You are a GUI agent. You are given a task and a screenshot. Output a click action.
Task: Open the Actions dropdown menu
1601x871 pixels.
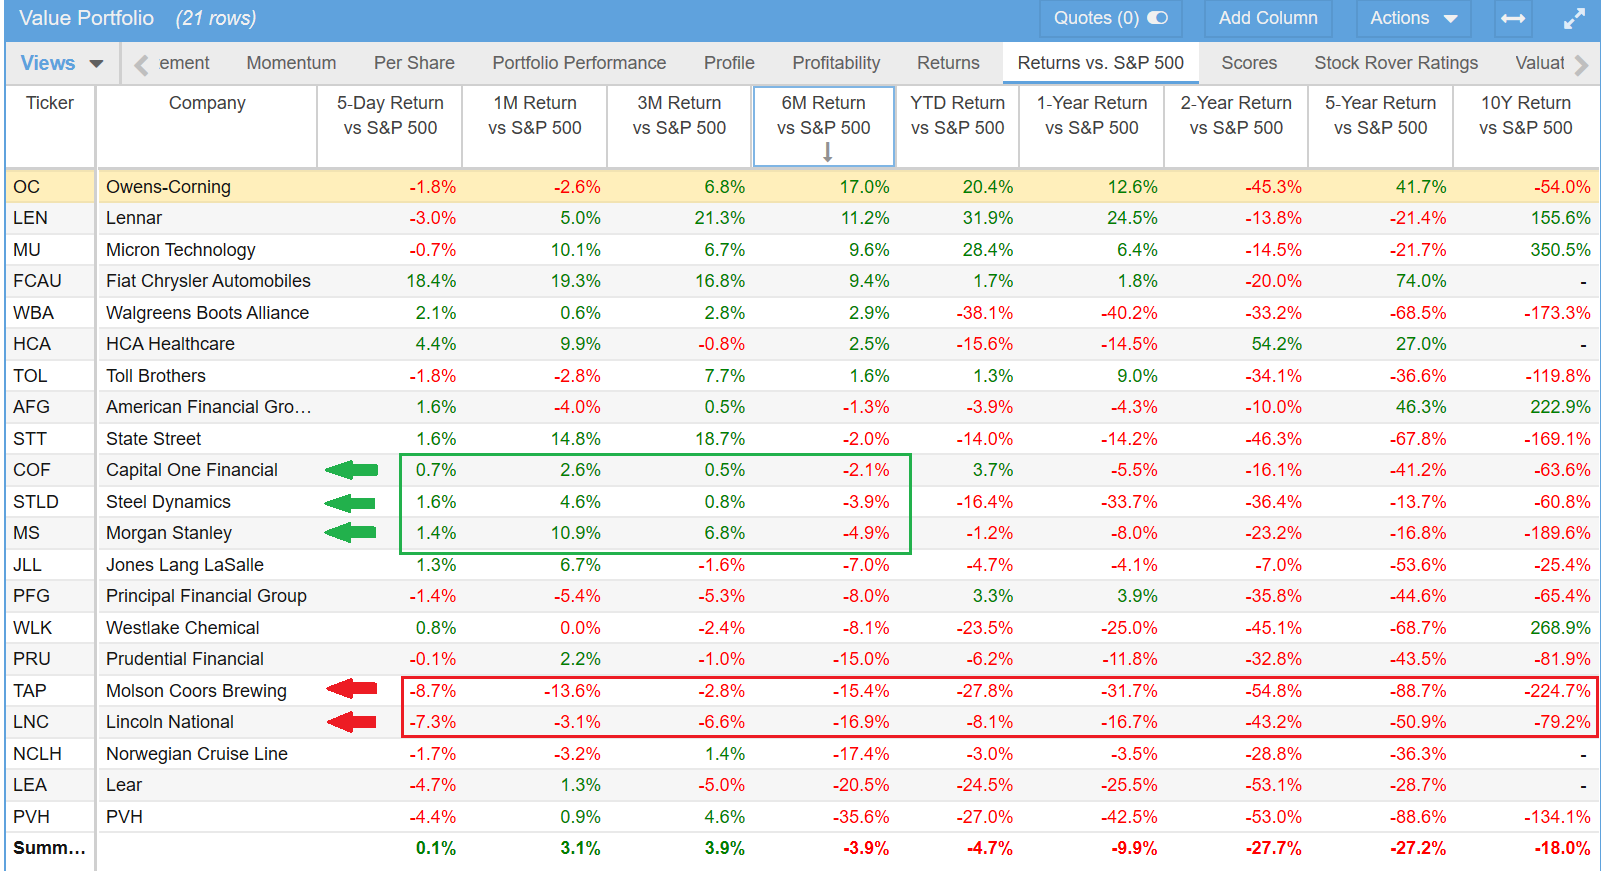click(x=1413, y=18)
